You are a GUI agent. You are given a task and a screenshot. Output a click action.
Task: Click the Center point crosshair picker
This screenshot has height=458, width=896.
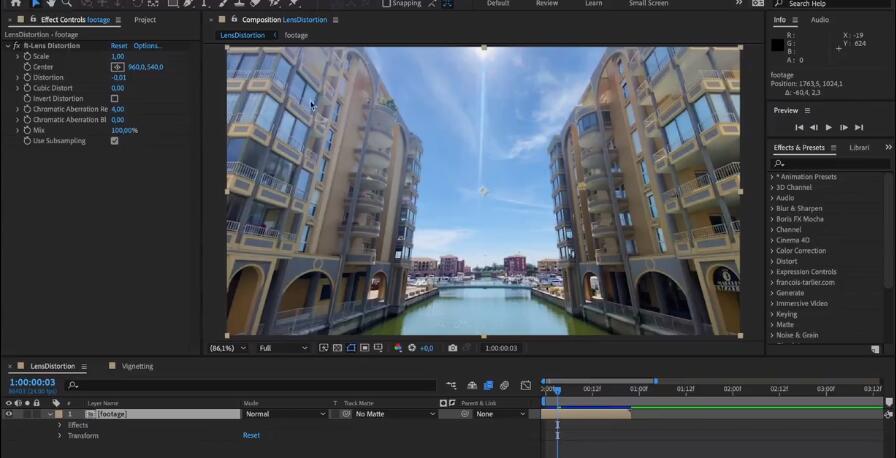coord(117,67)
